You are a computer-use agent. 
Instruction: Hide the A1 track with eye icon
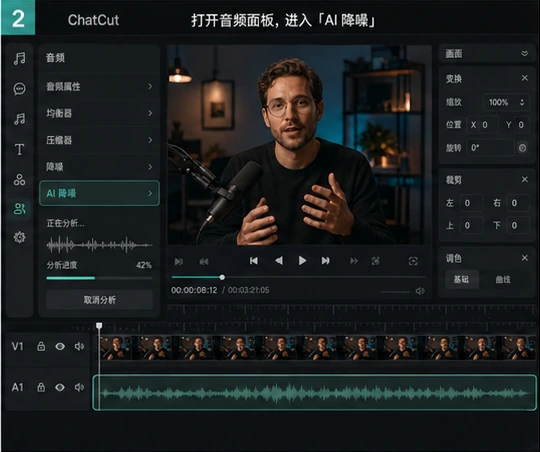[x=60, y=388]
